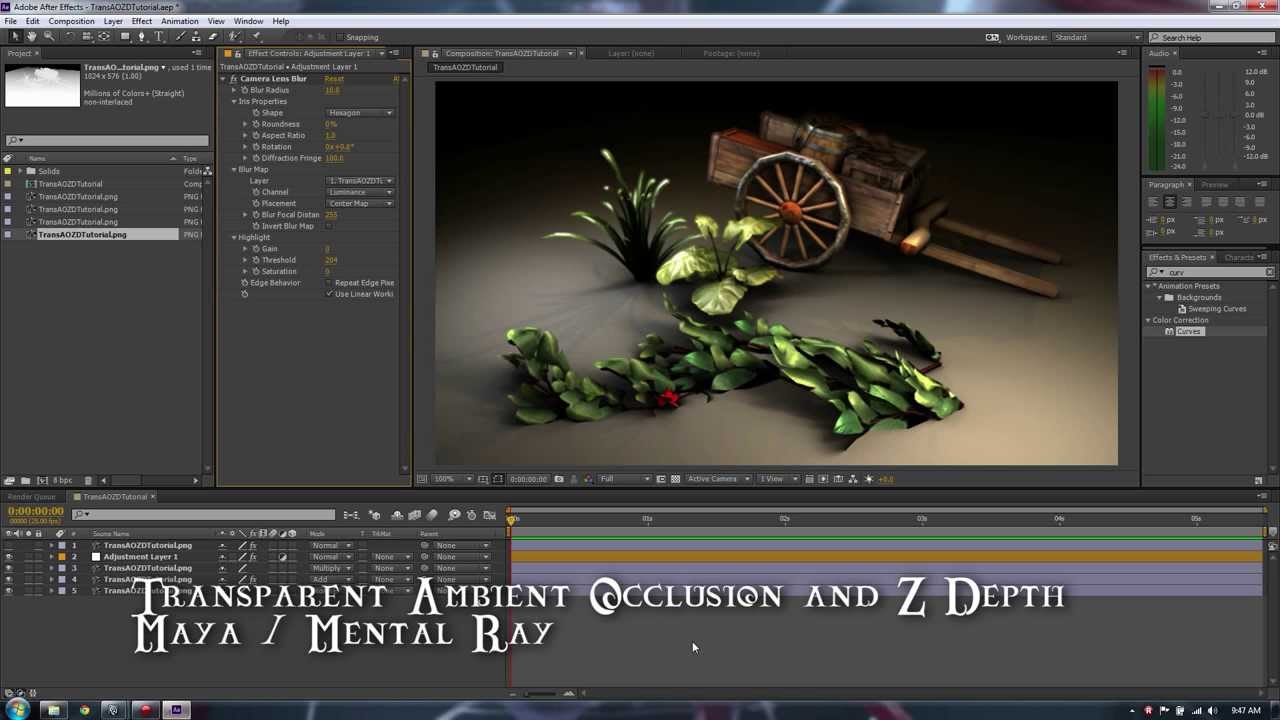Screen dimensions: 1280x720
Task: Click the Project panel search field
Action: point(107,140)
